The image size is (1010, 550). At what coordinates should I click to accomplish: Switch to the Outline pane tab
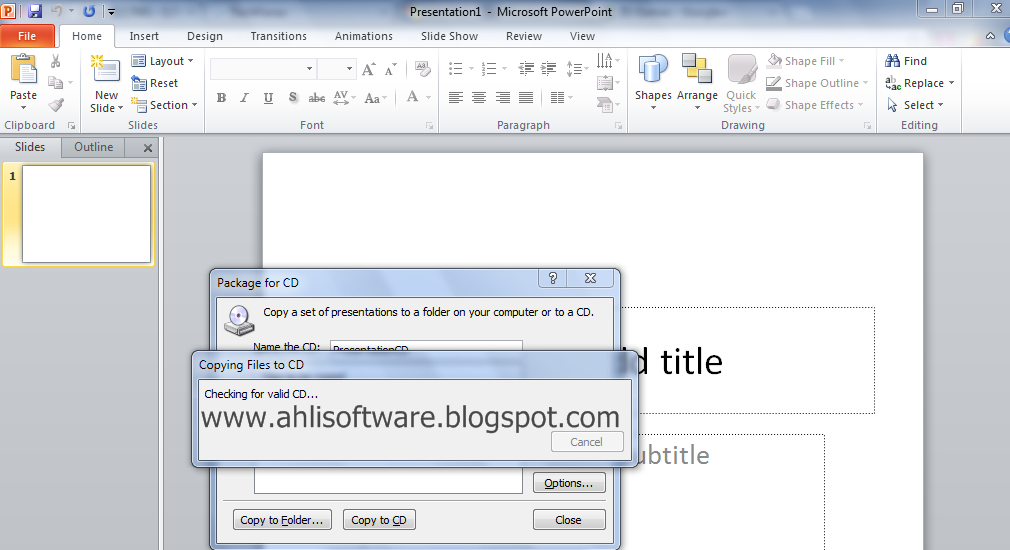[x=93, y=147]
